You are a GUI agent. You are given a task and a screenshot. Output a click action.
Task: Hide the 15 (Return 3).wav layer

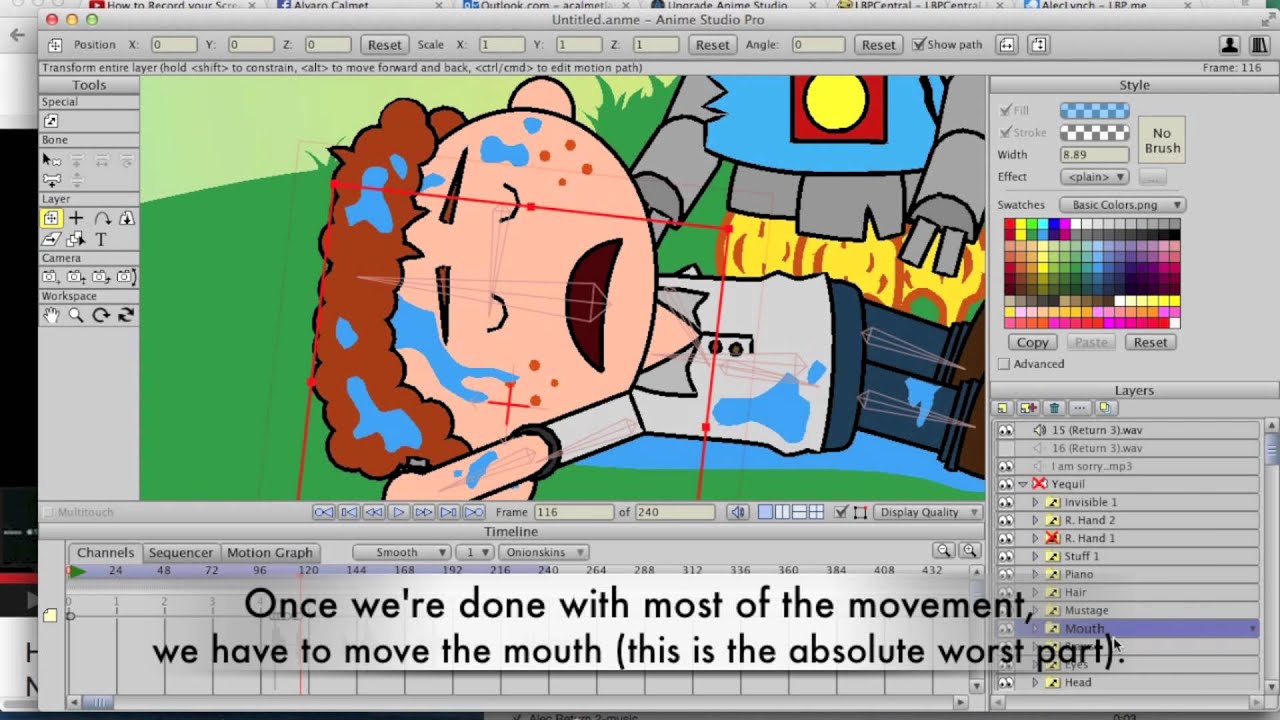[1006, 430]
